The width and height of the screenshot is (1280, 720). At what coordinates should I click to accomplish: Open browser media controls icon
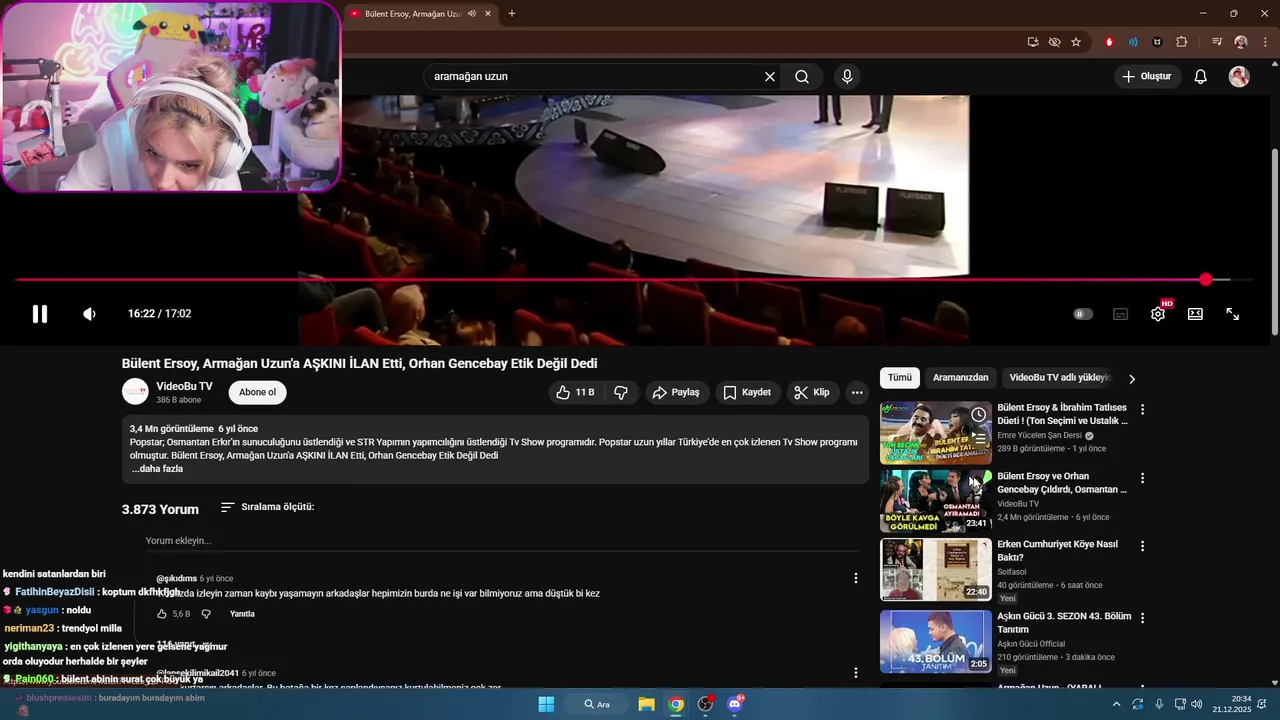click(x=1217, y=42)
